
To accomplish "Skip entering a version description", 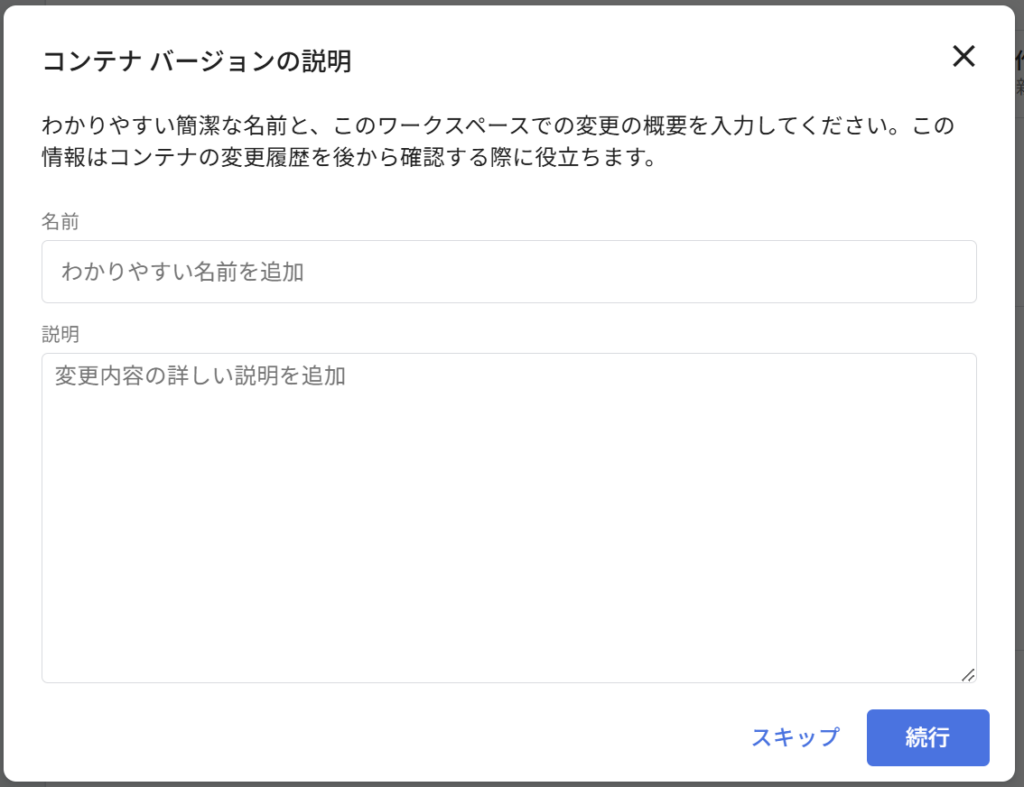I will point(795,738).
